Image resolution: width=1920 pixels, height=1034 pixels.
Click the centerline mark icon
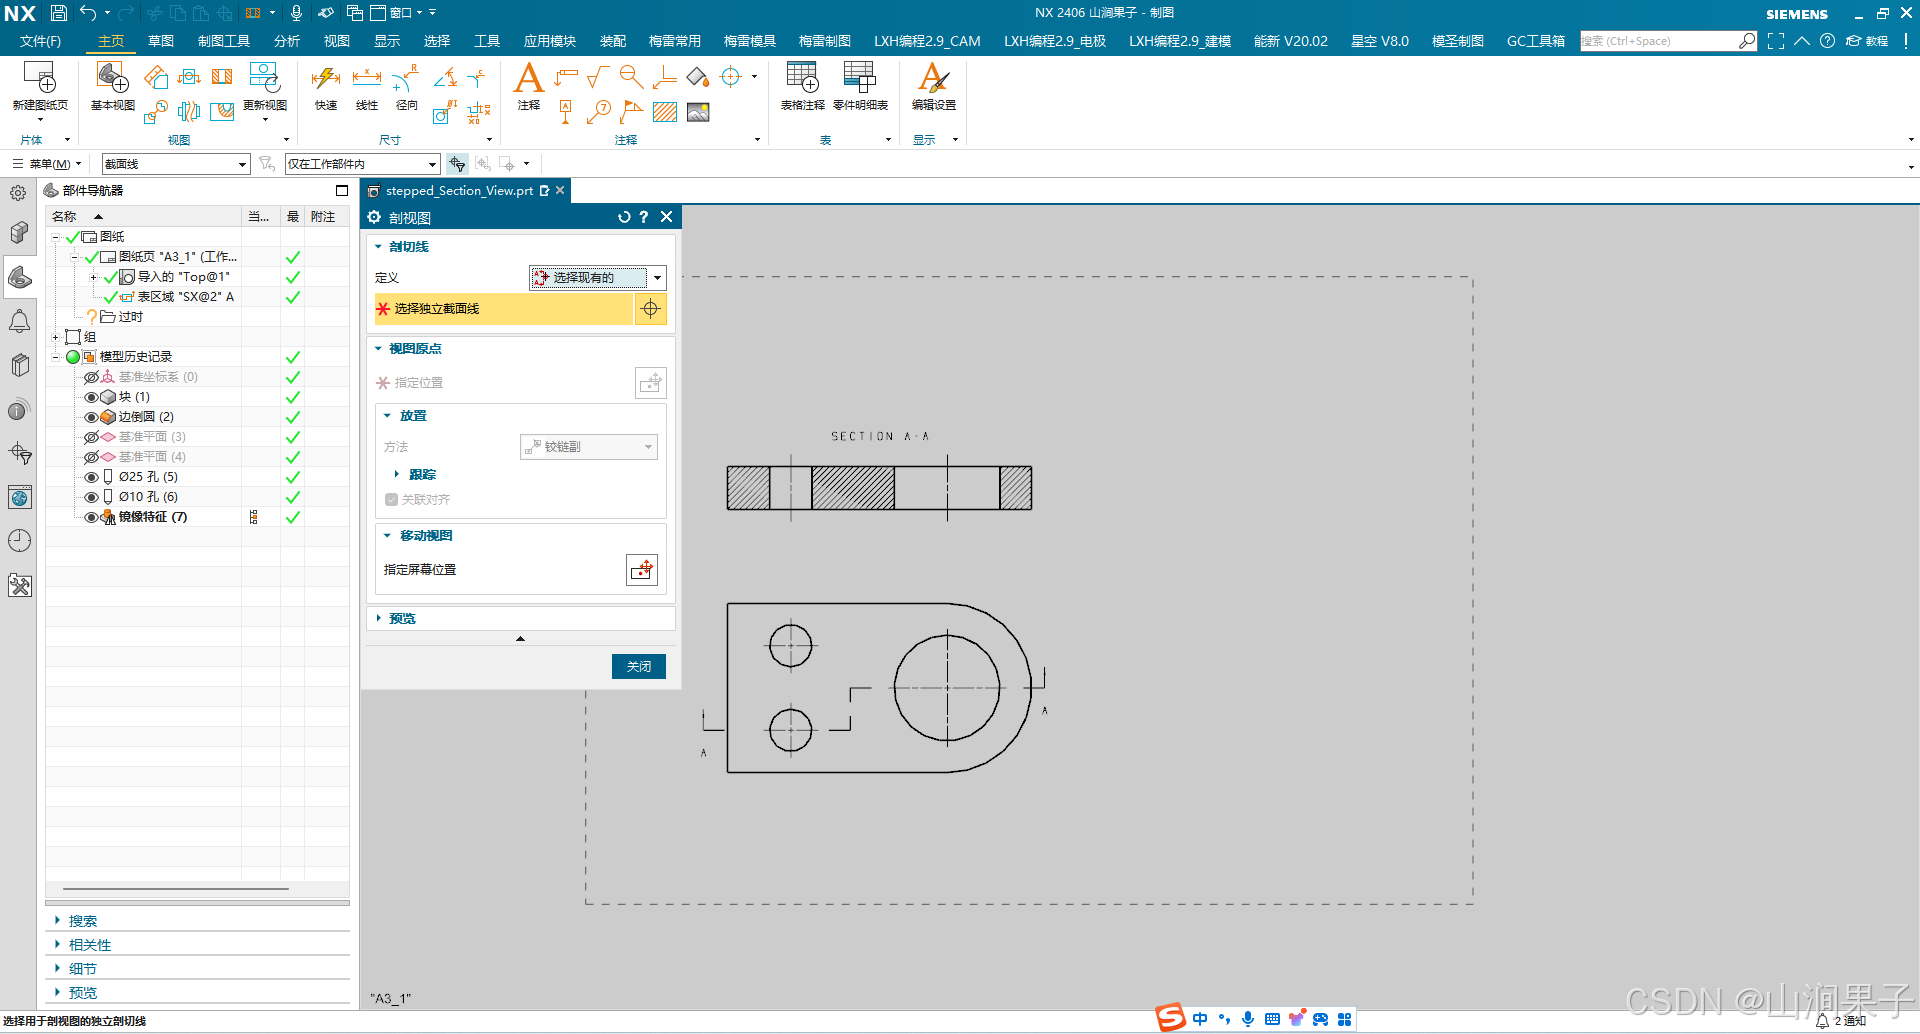click(x=731, y=77)
